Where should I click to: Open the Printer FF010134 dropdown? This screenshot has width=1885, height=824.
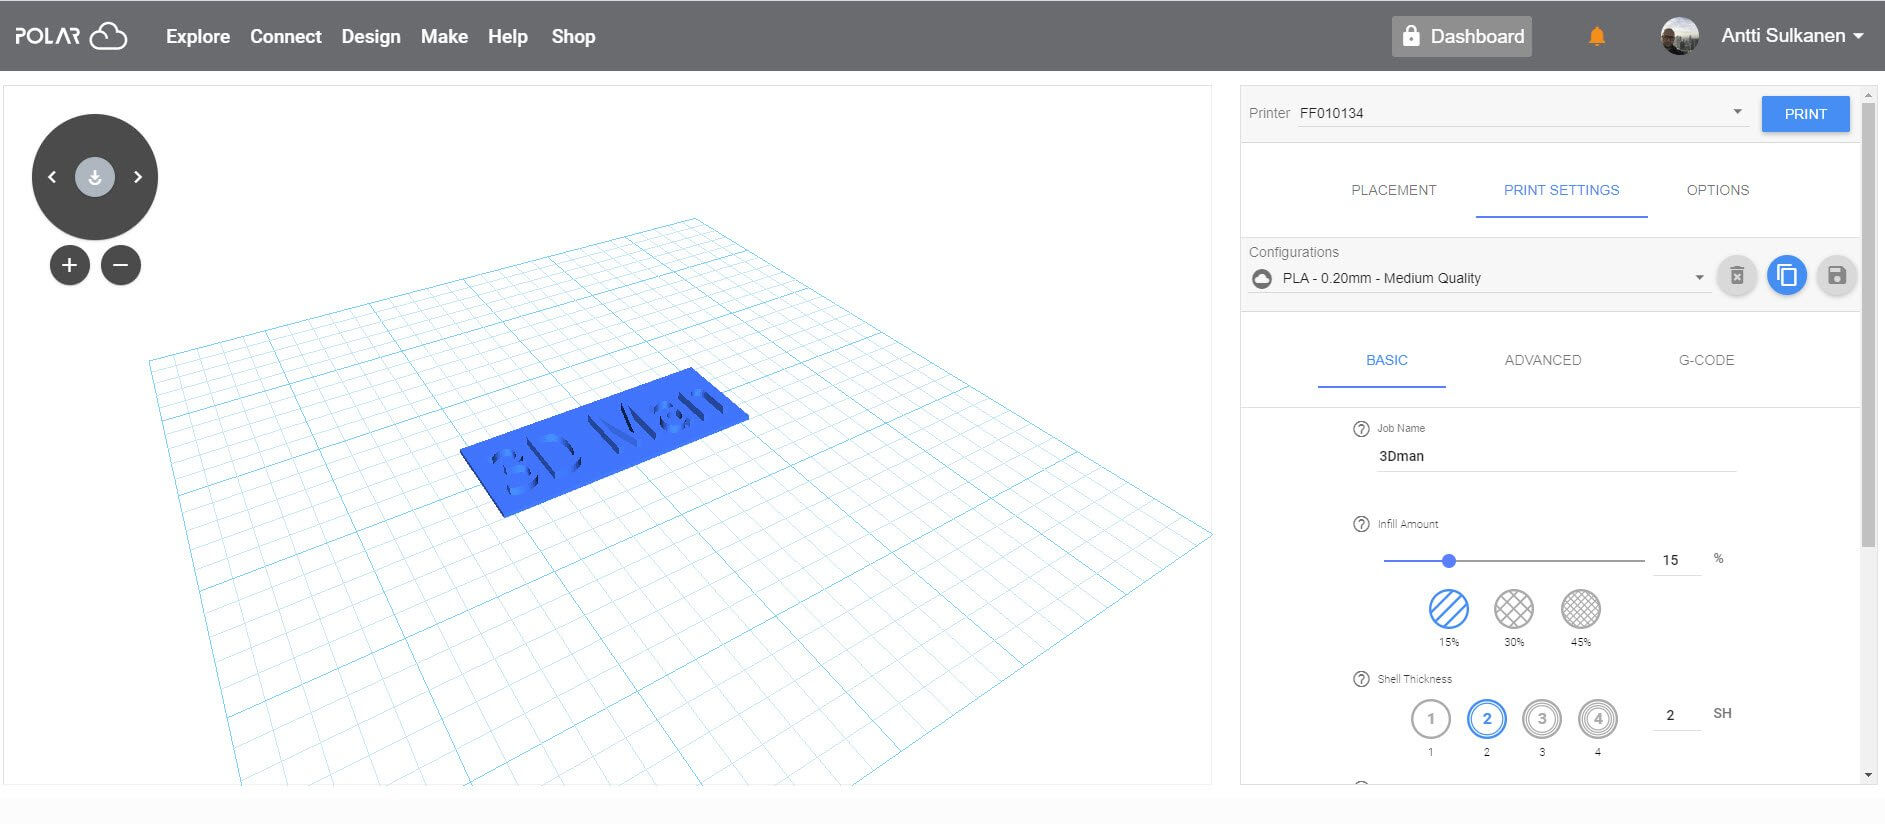[x=1737, y=112]
